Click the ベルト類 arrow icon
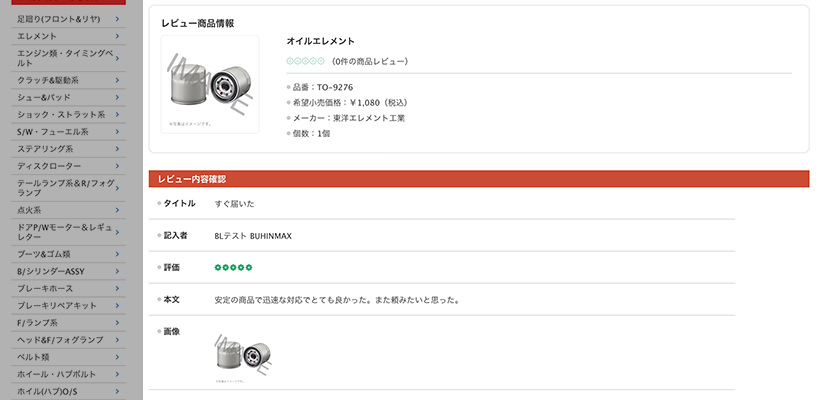 click(117, 357)
